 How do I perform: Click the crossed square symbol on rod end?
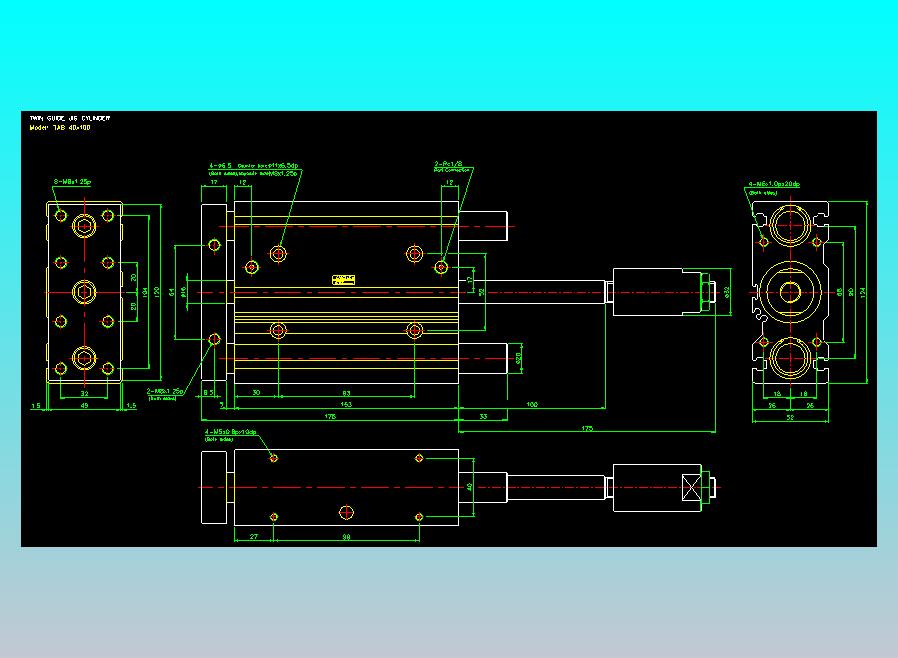(689, 488)
